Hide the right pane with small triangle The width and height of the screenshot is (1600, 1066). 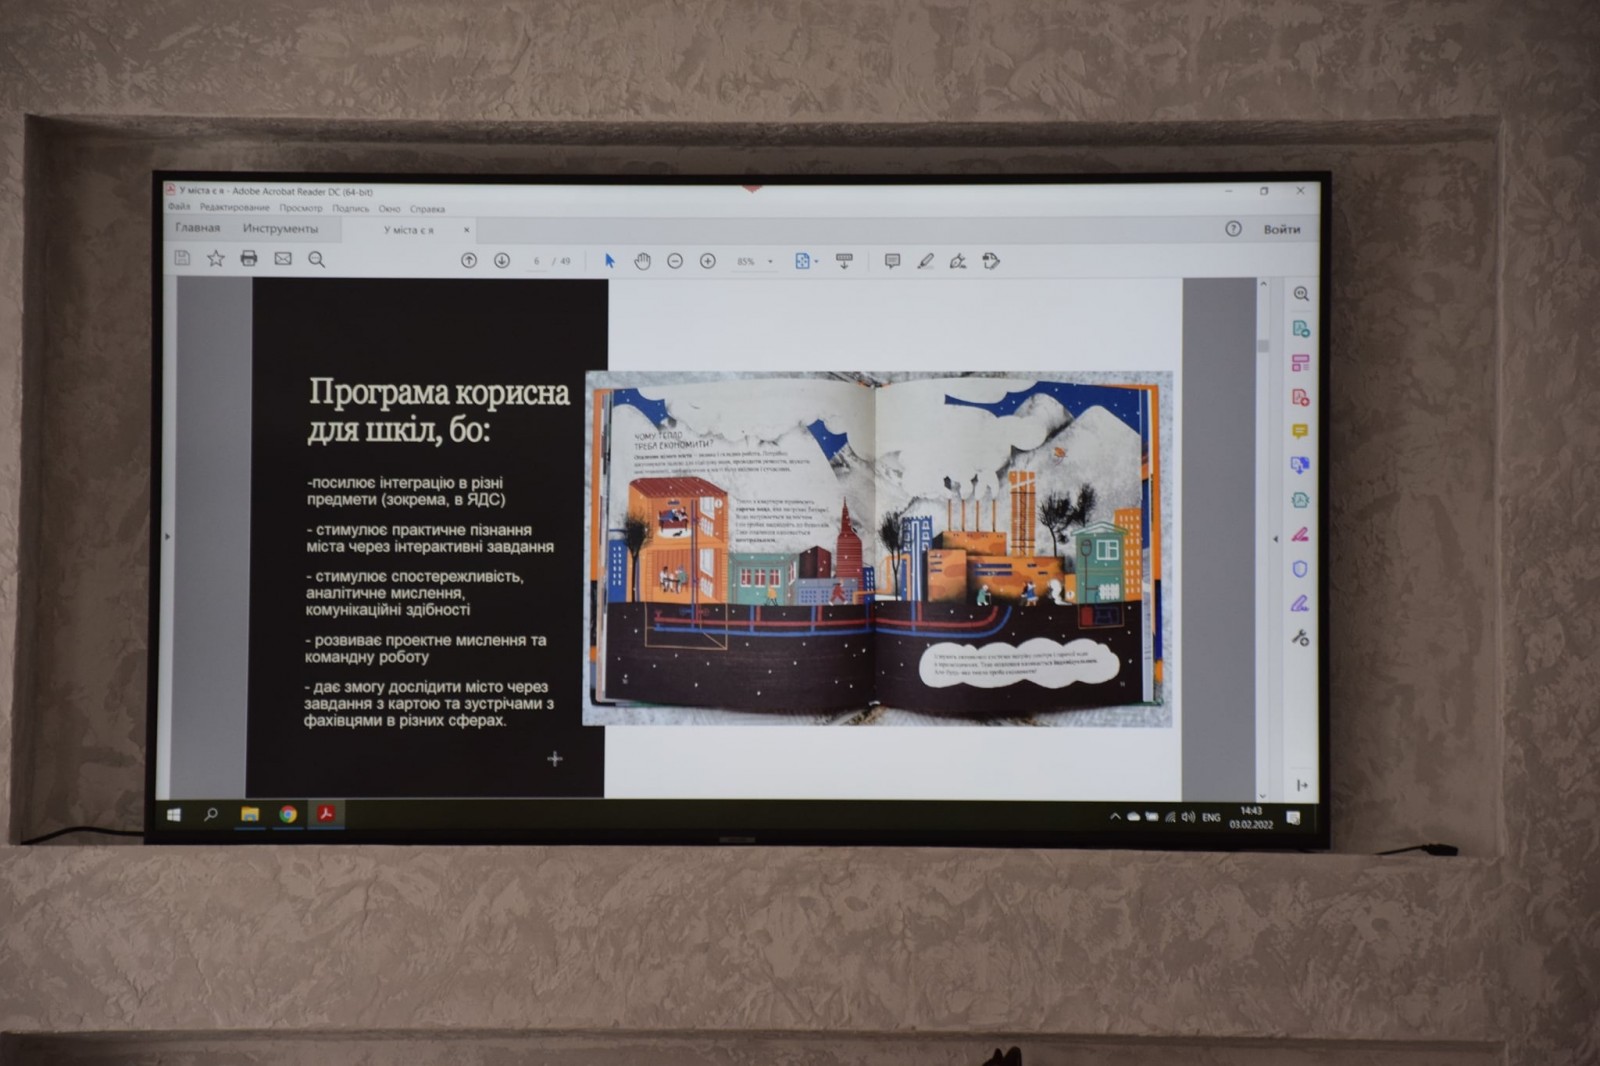pyautogui.click(x=1275, y=539)
